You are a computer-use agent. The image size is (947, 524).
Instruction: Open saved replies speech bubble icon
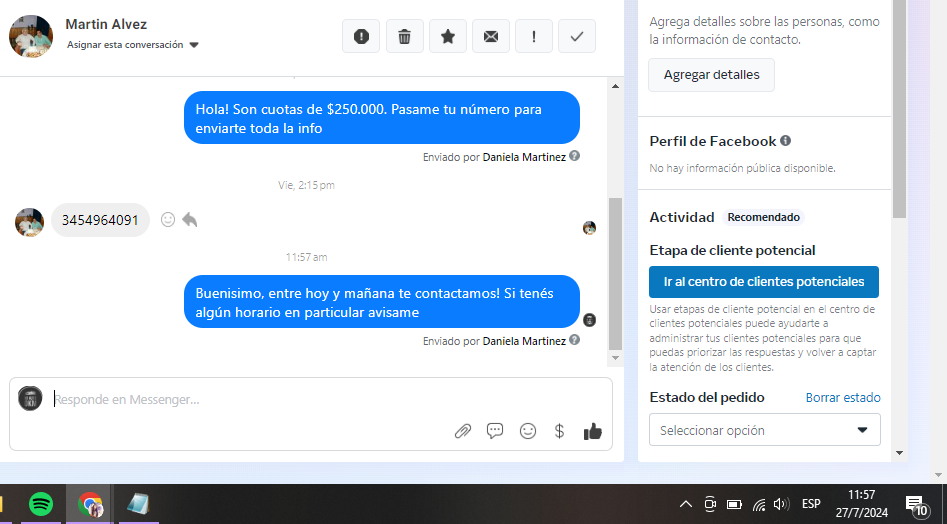[x=495, y=431]
